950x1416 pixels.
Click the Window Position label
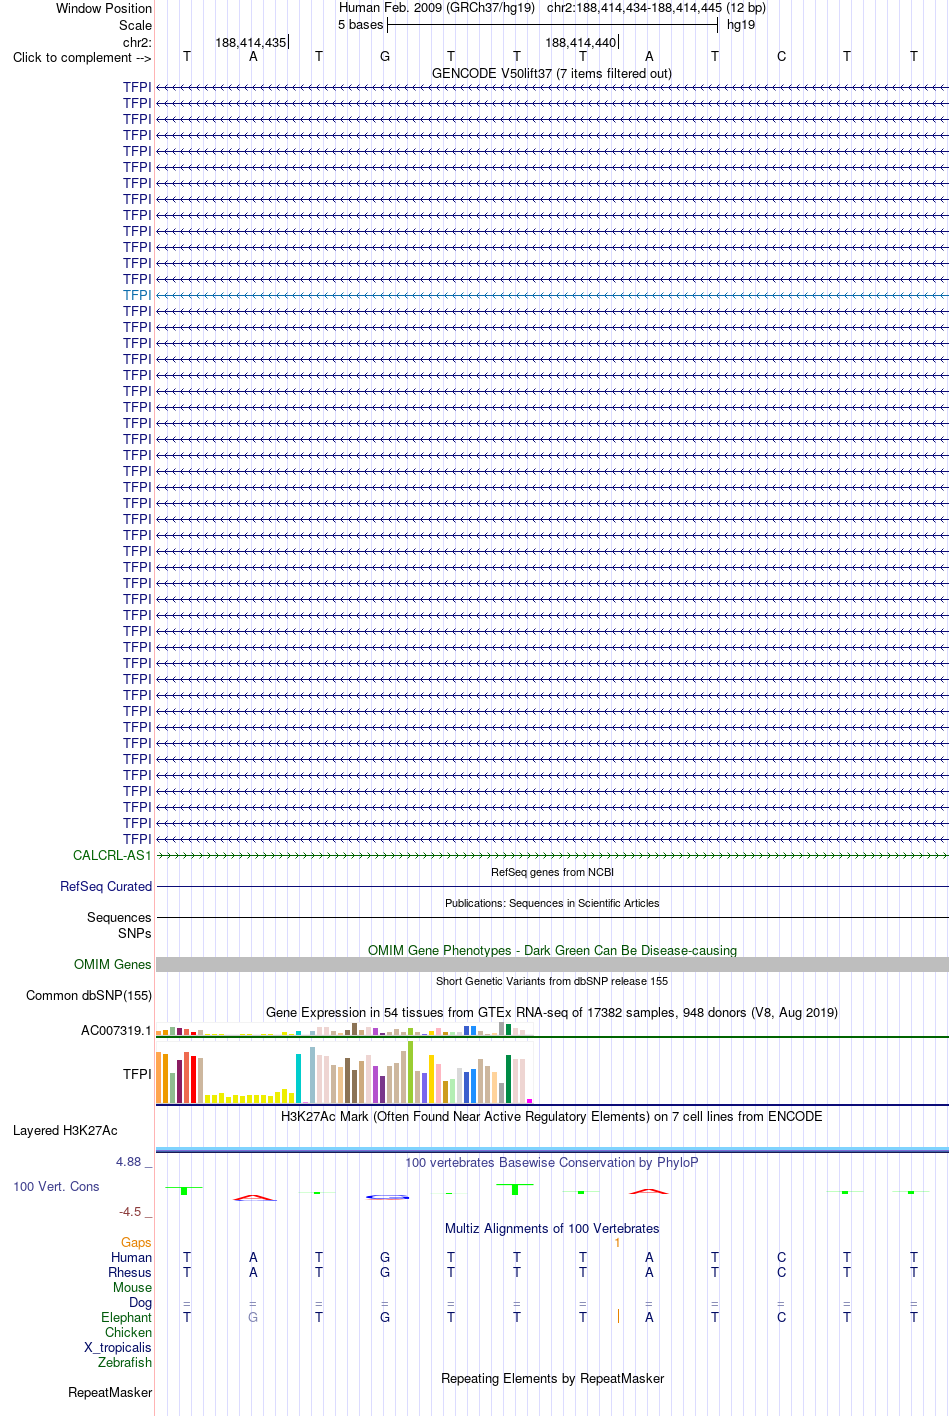coord(104,8)
